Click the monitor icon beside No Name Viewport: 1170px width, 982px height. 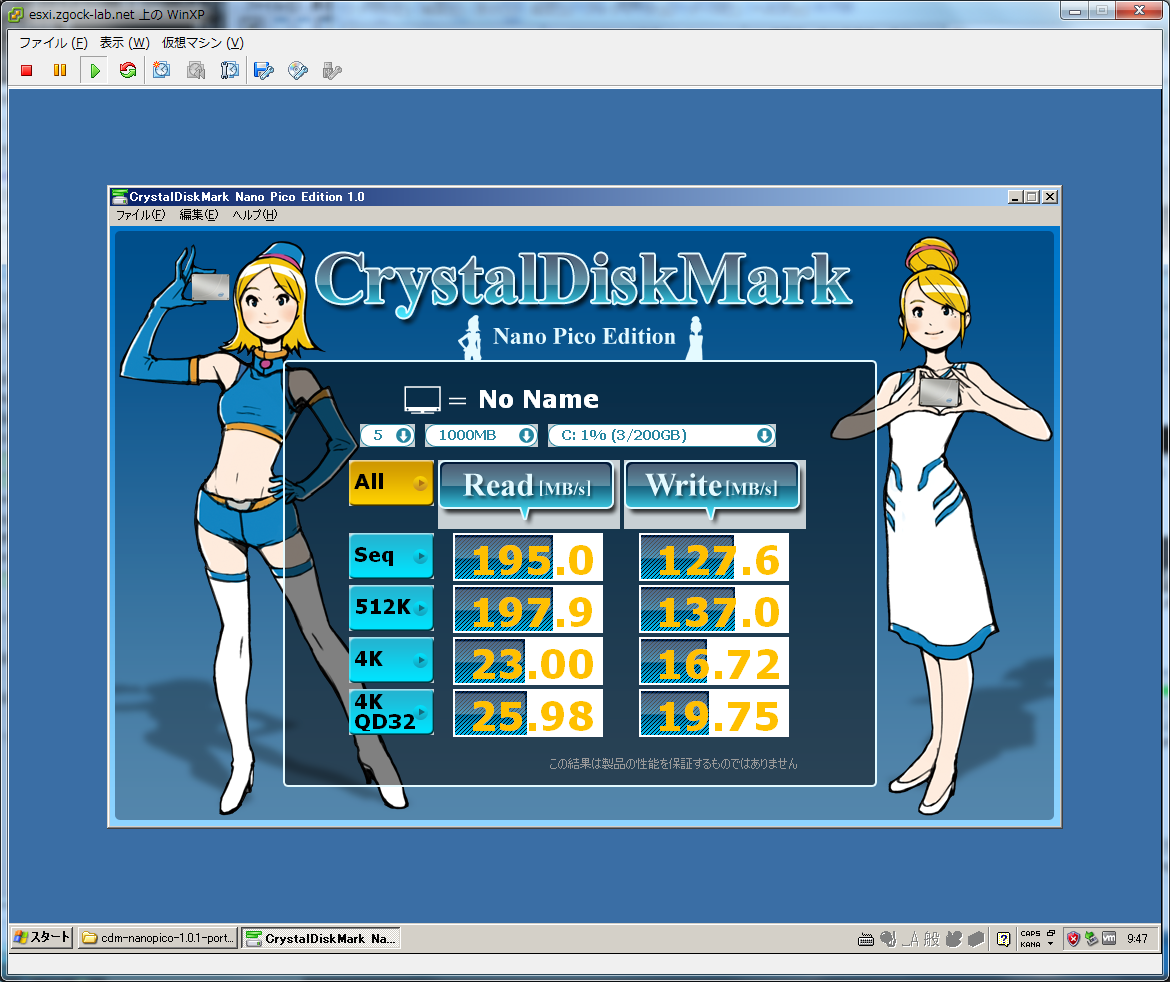422,400
